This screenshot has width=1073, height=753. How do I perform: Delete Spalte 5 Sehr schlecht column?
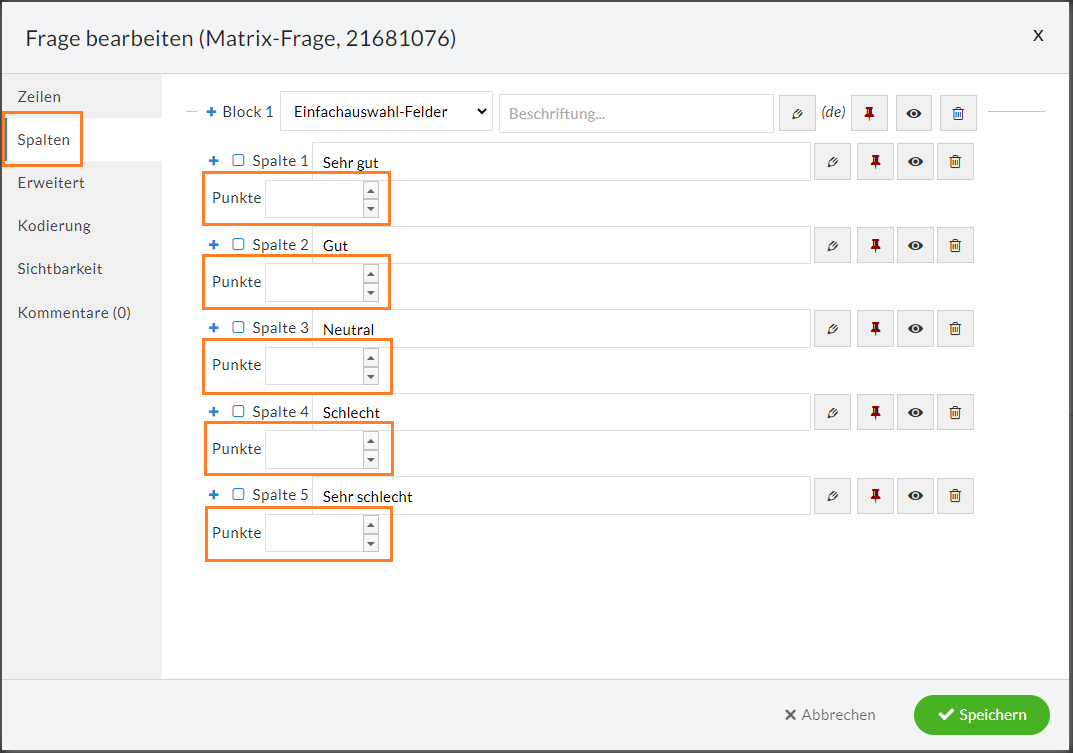click(955, 496)
